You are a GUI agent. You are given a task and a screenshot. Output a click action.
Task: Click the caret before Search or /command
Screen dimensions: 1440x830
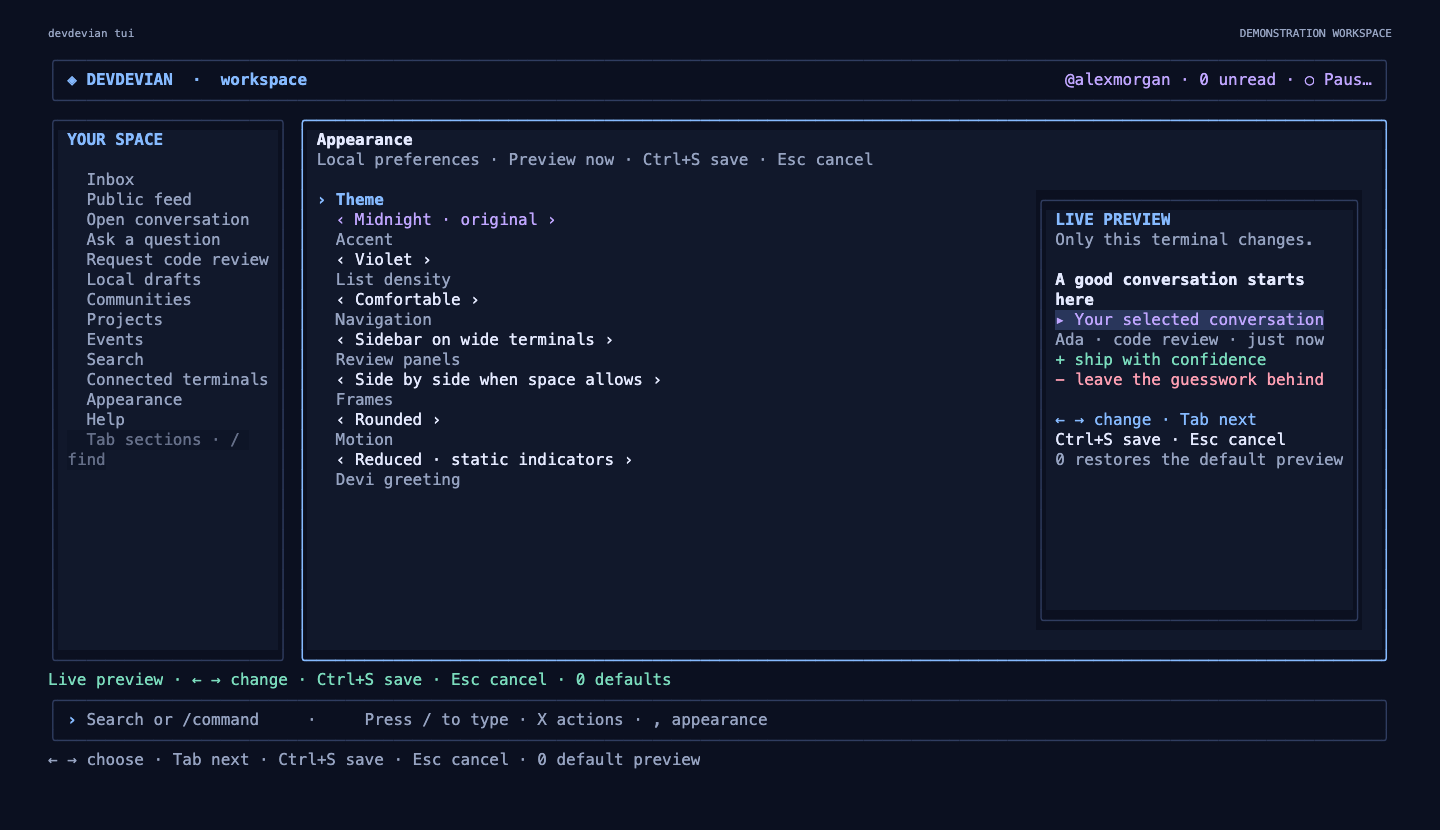[72, 720]
